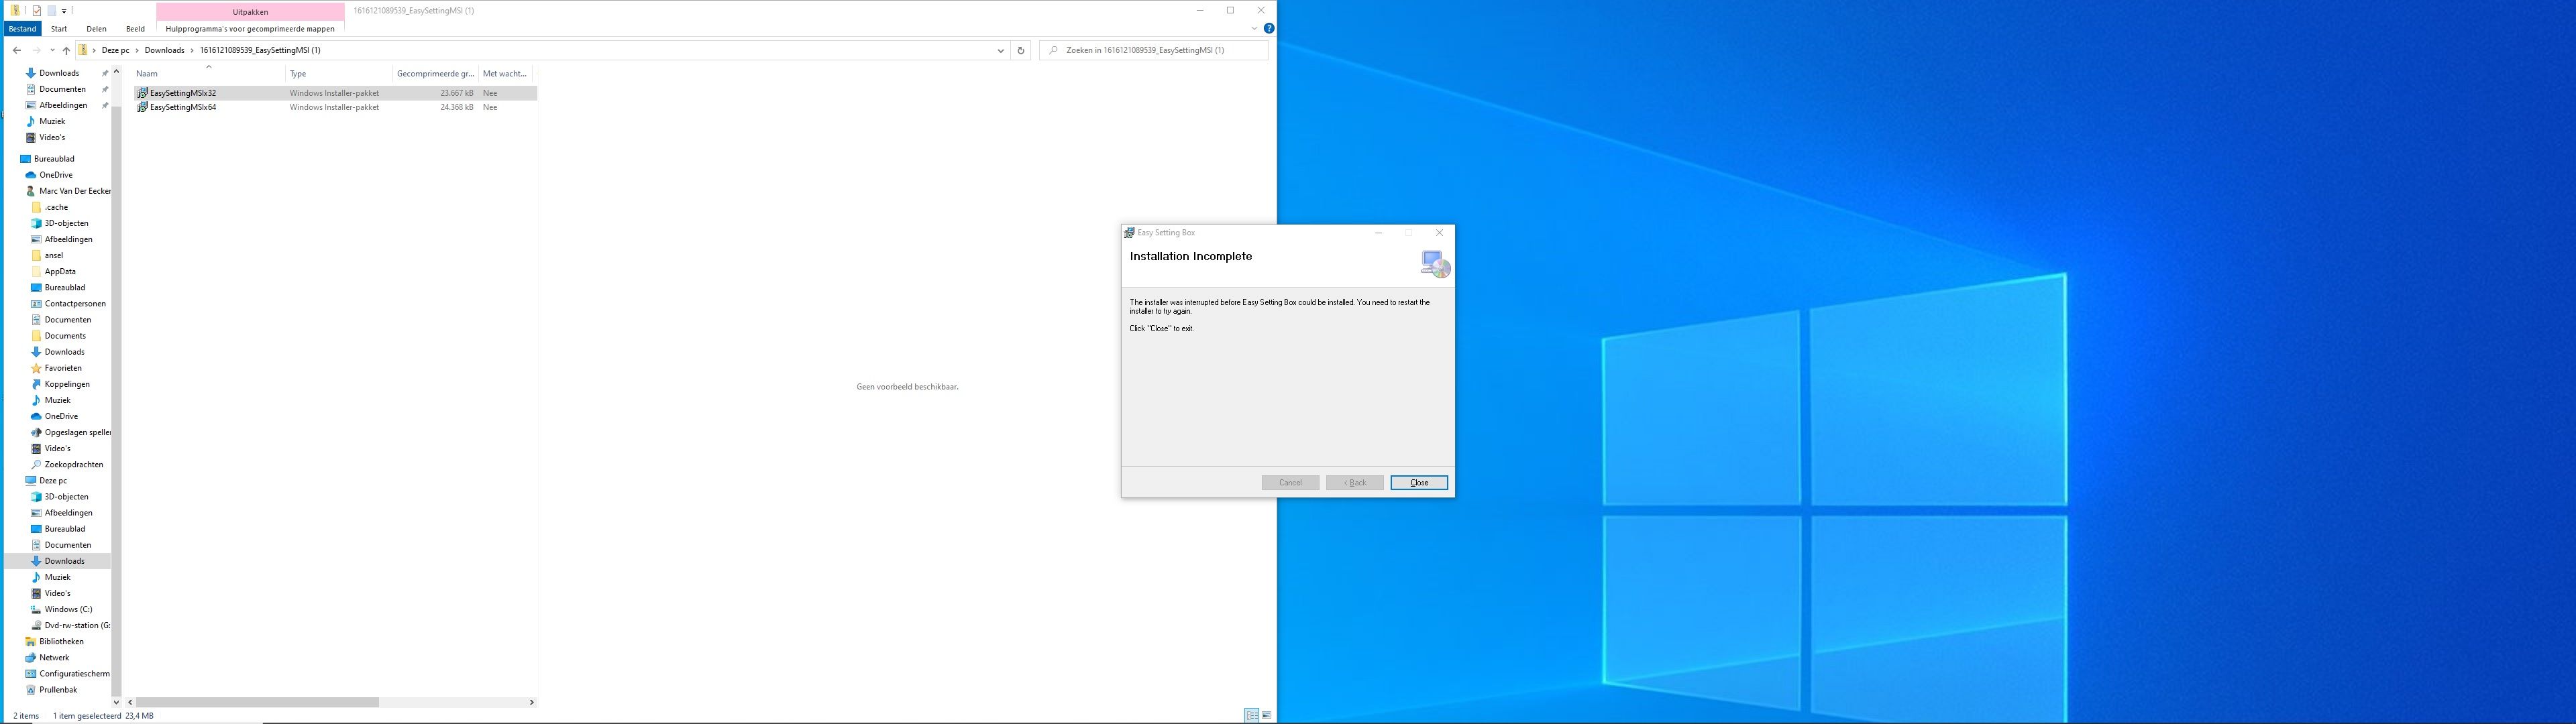Expand the address bar dropdown arrow

pyautogui.click(x=999, y=49)
